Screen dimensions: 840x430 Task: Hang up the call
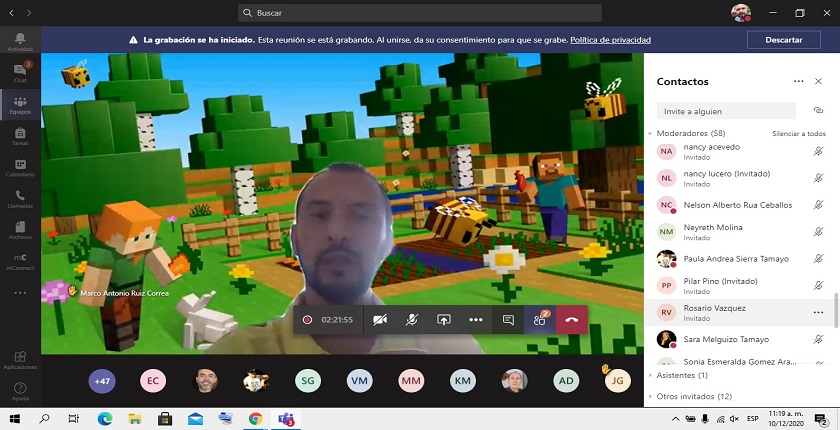[572, 320]
